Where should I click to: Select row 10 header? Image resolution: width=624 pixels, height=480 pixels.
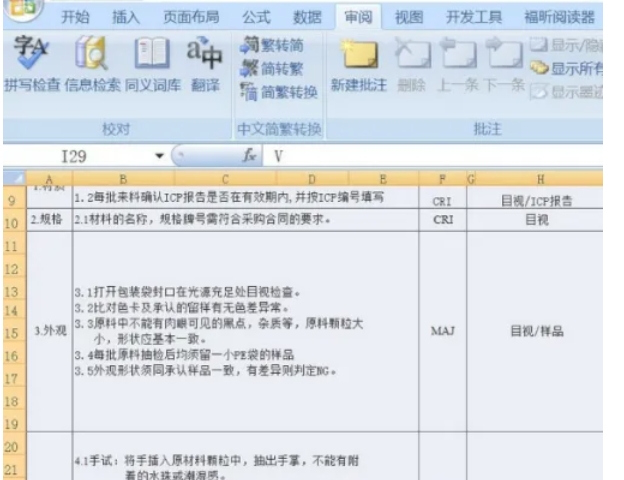pos(12,222)
